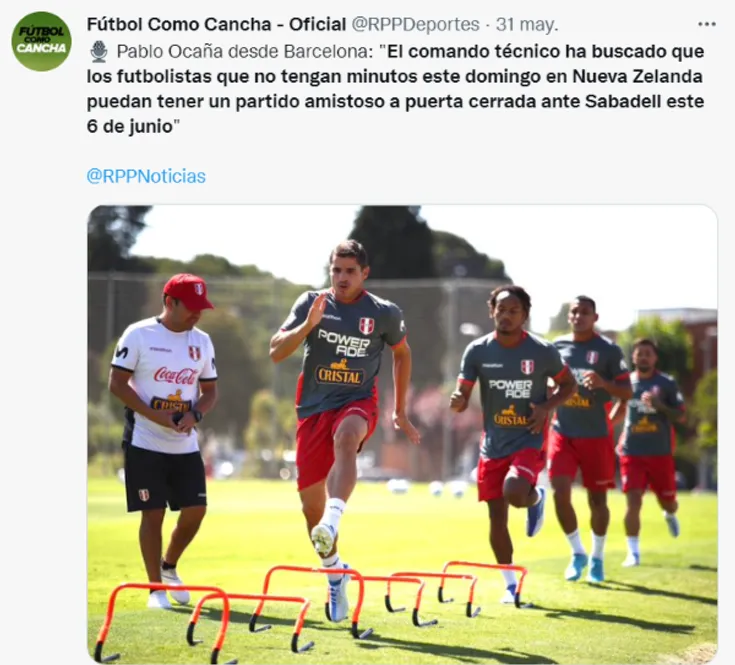Open the tweet's three-dot more options menu
735x665 pixels.
706,24
